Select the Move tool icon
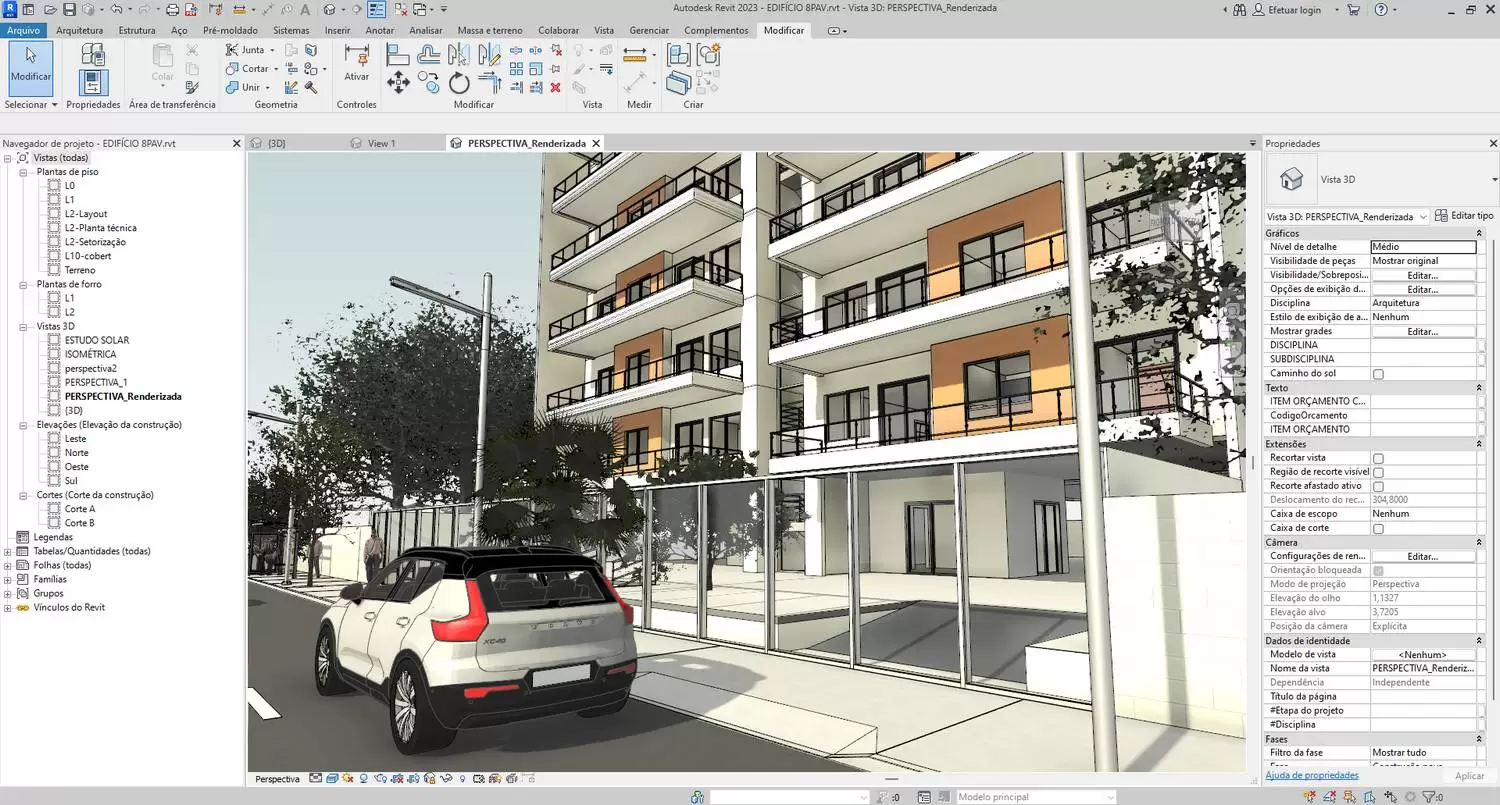This screenshot has width=1500, height=805. [x=398, y=83]
